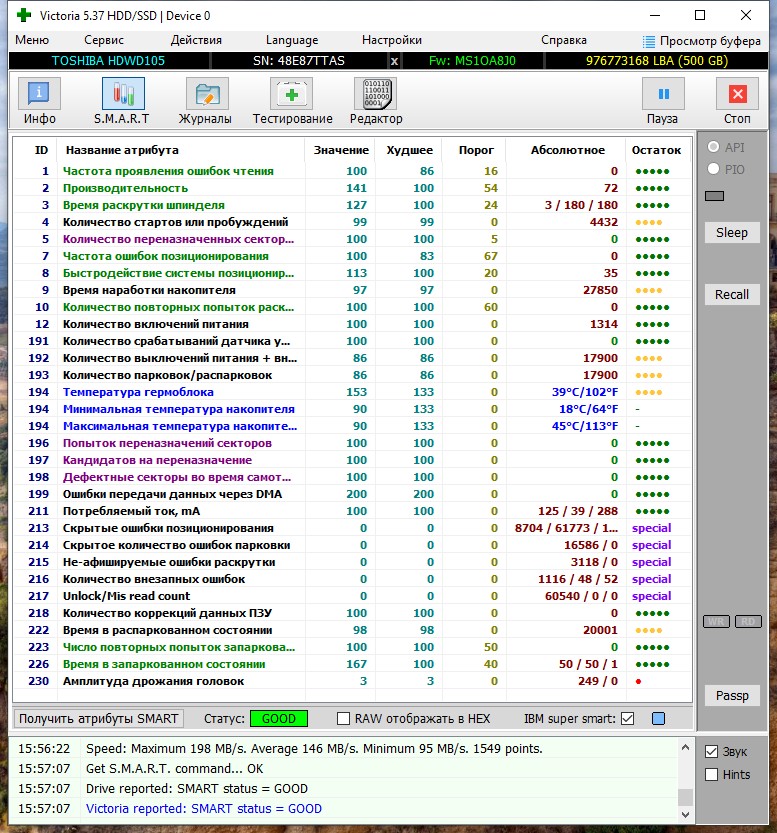Screen dimensions: 777x833
Task: Select row Количество включений питания
Action: [353, 324]
